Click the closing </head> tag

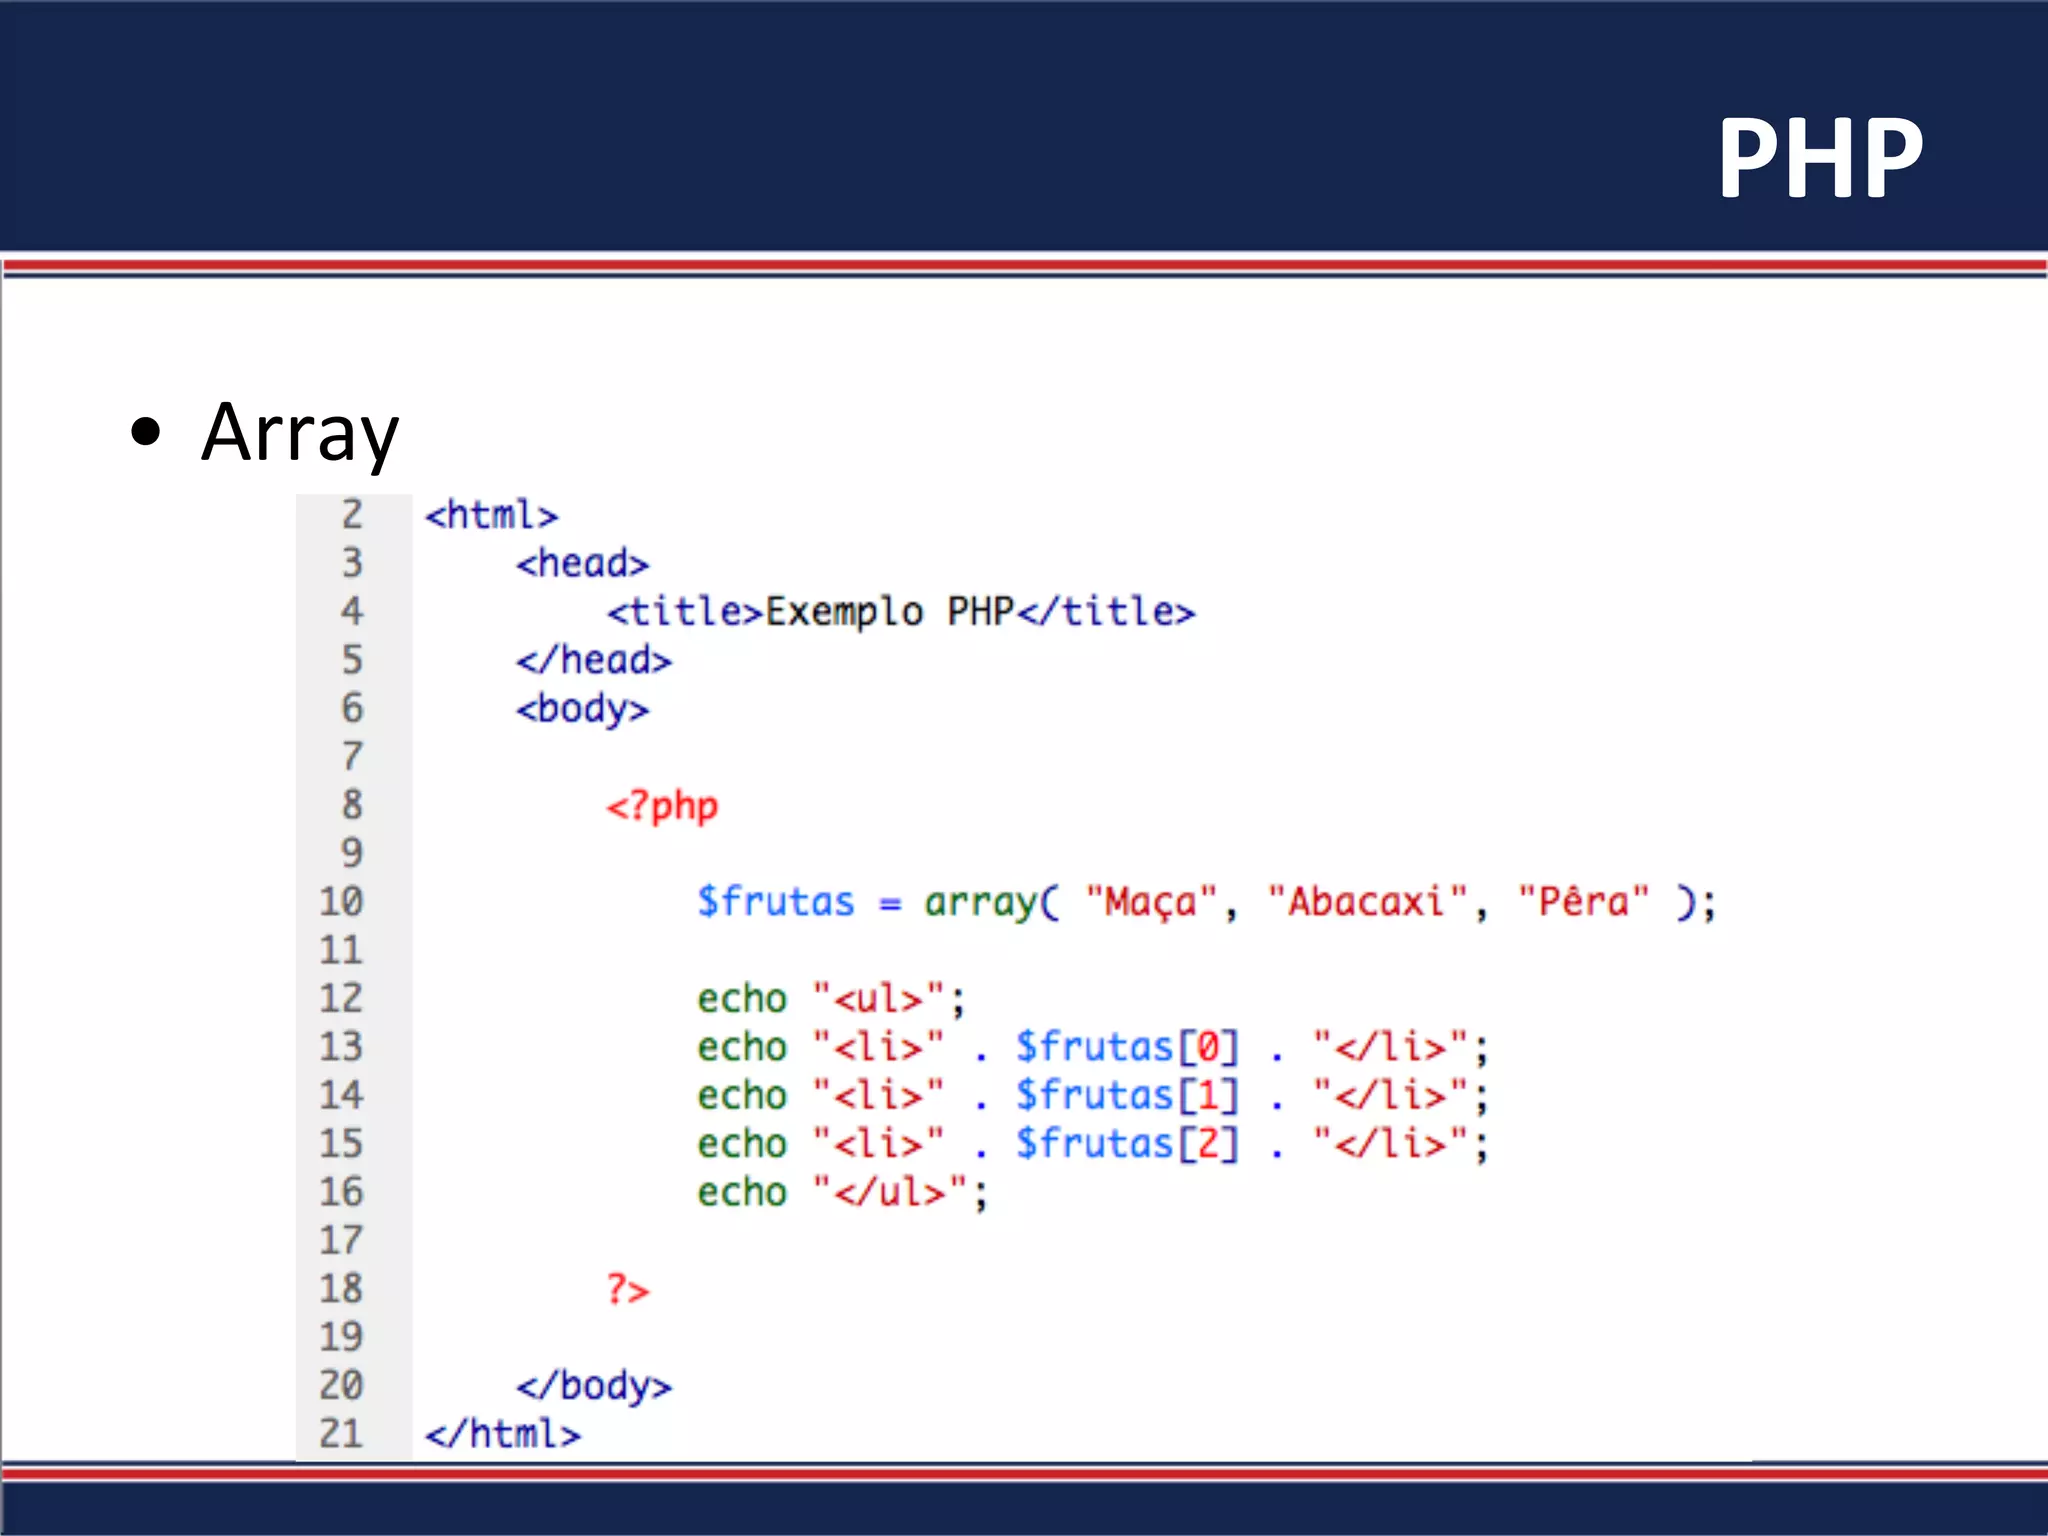pyautogui.click(x=594, y=660)
